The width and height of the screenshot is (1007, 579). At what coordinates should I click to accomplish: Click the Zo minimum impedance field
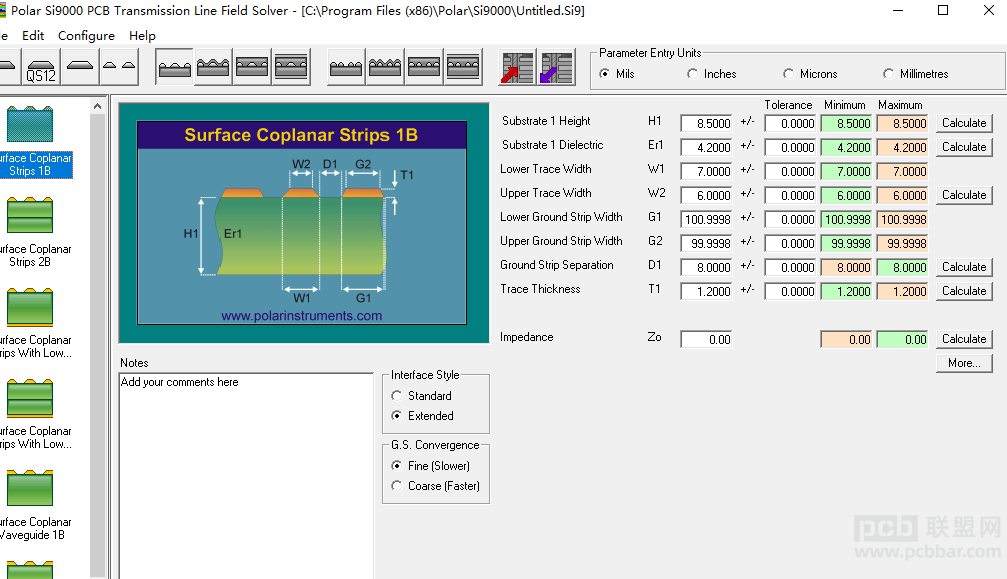[846, 340]
